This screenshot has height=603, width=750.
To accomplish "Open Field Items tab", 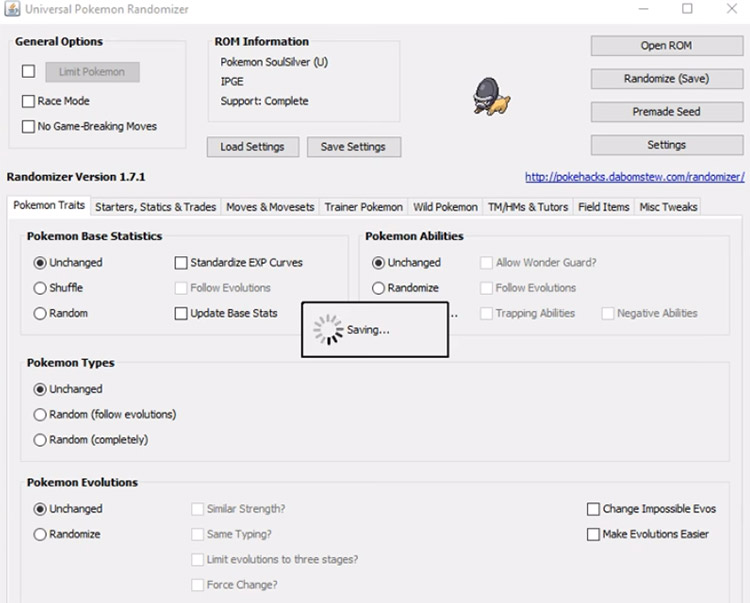I will (x=604, y=207).
